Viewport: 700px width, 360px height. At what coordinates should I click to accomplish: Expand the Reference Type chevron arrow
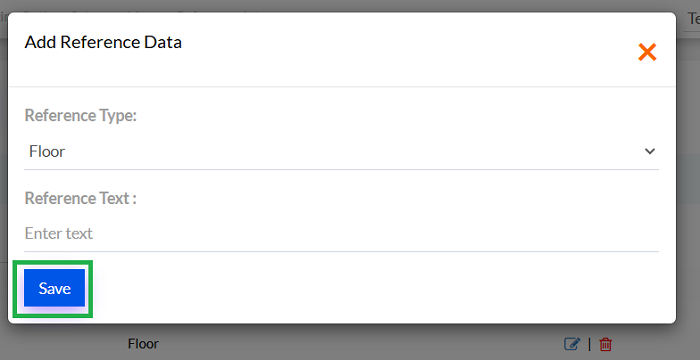coord(650,151)
